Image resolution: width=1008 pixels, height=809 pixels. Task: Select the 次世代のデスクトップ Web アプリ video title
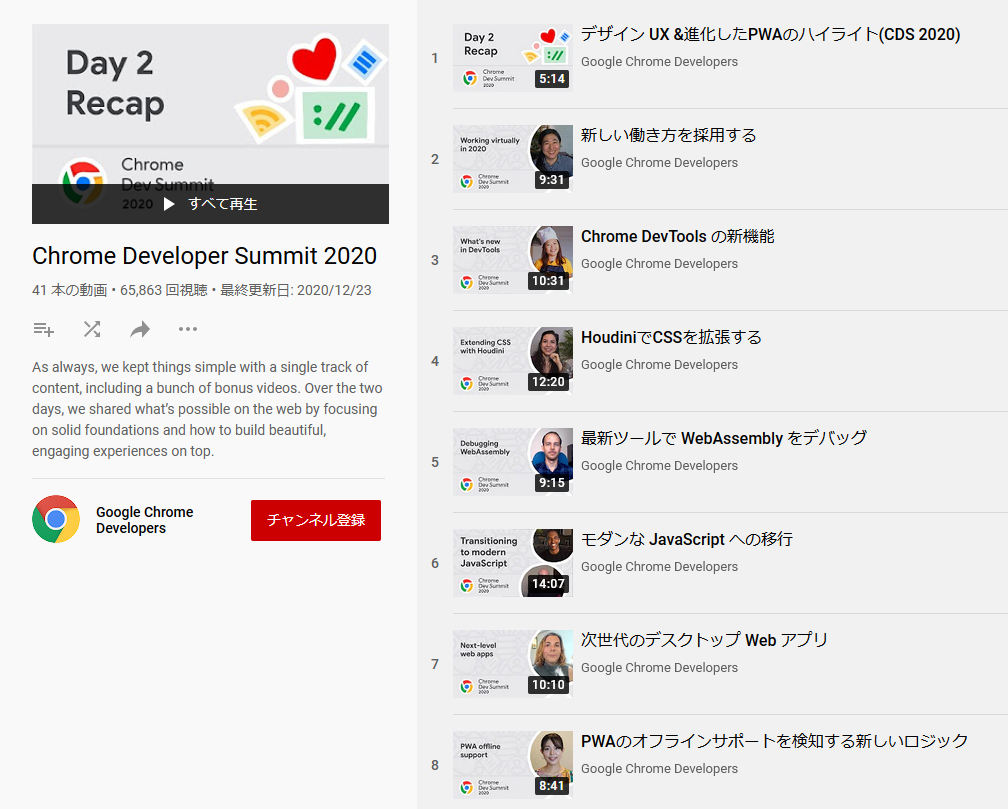(x=704, y=640)
